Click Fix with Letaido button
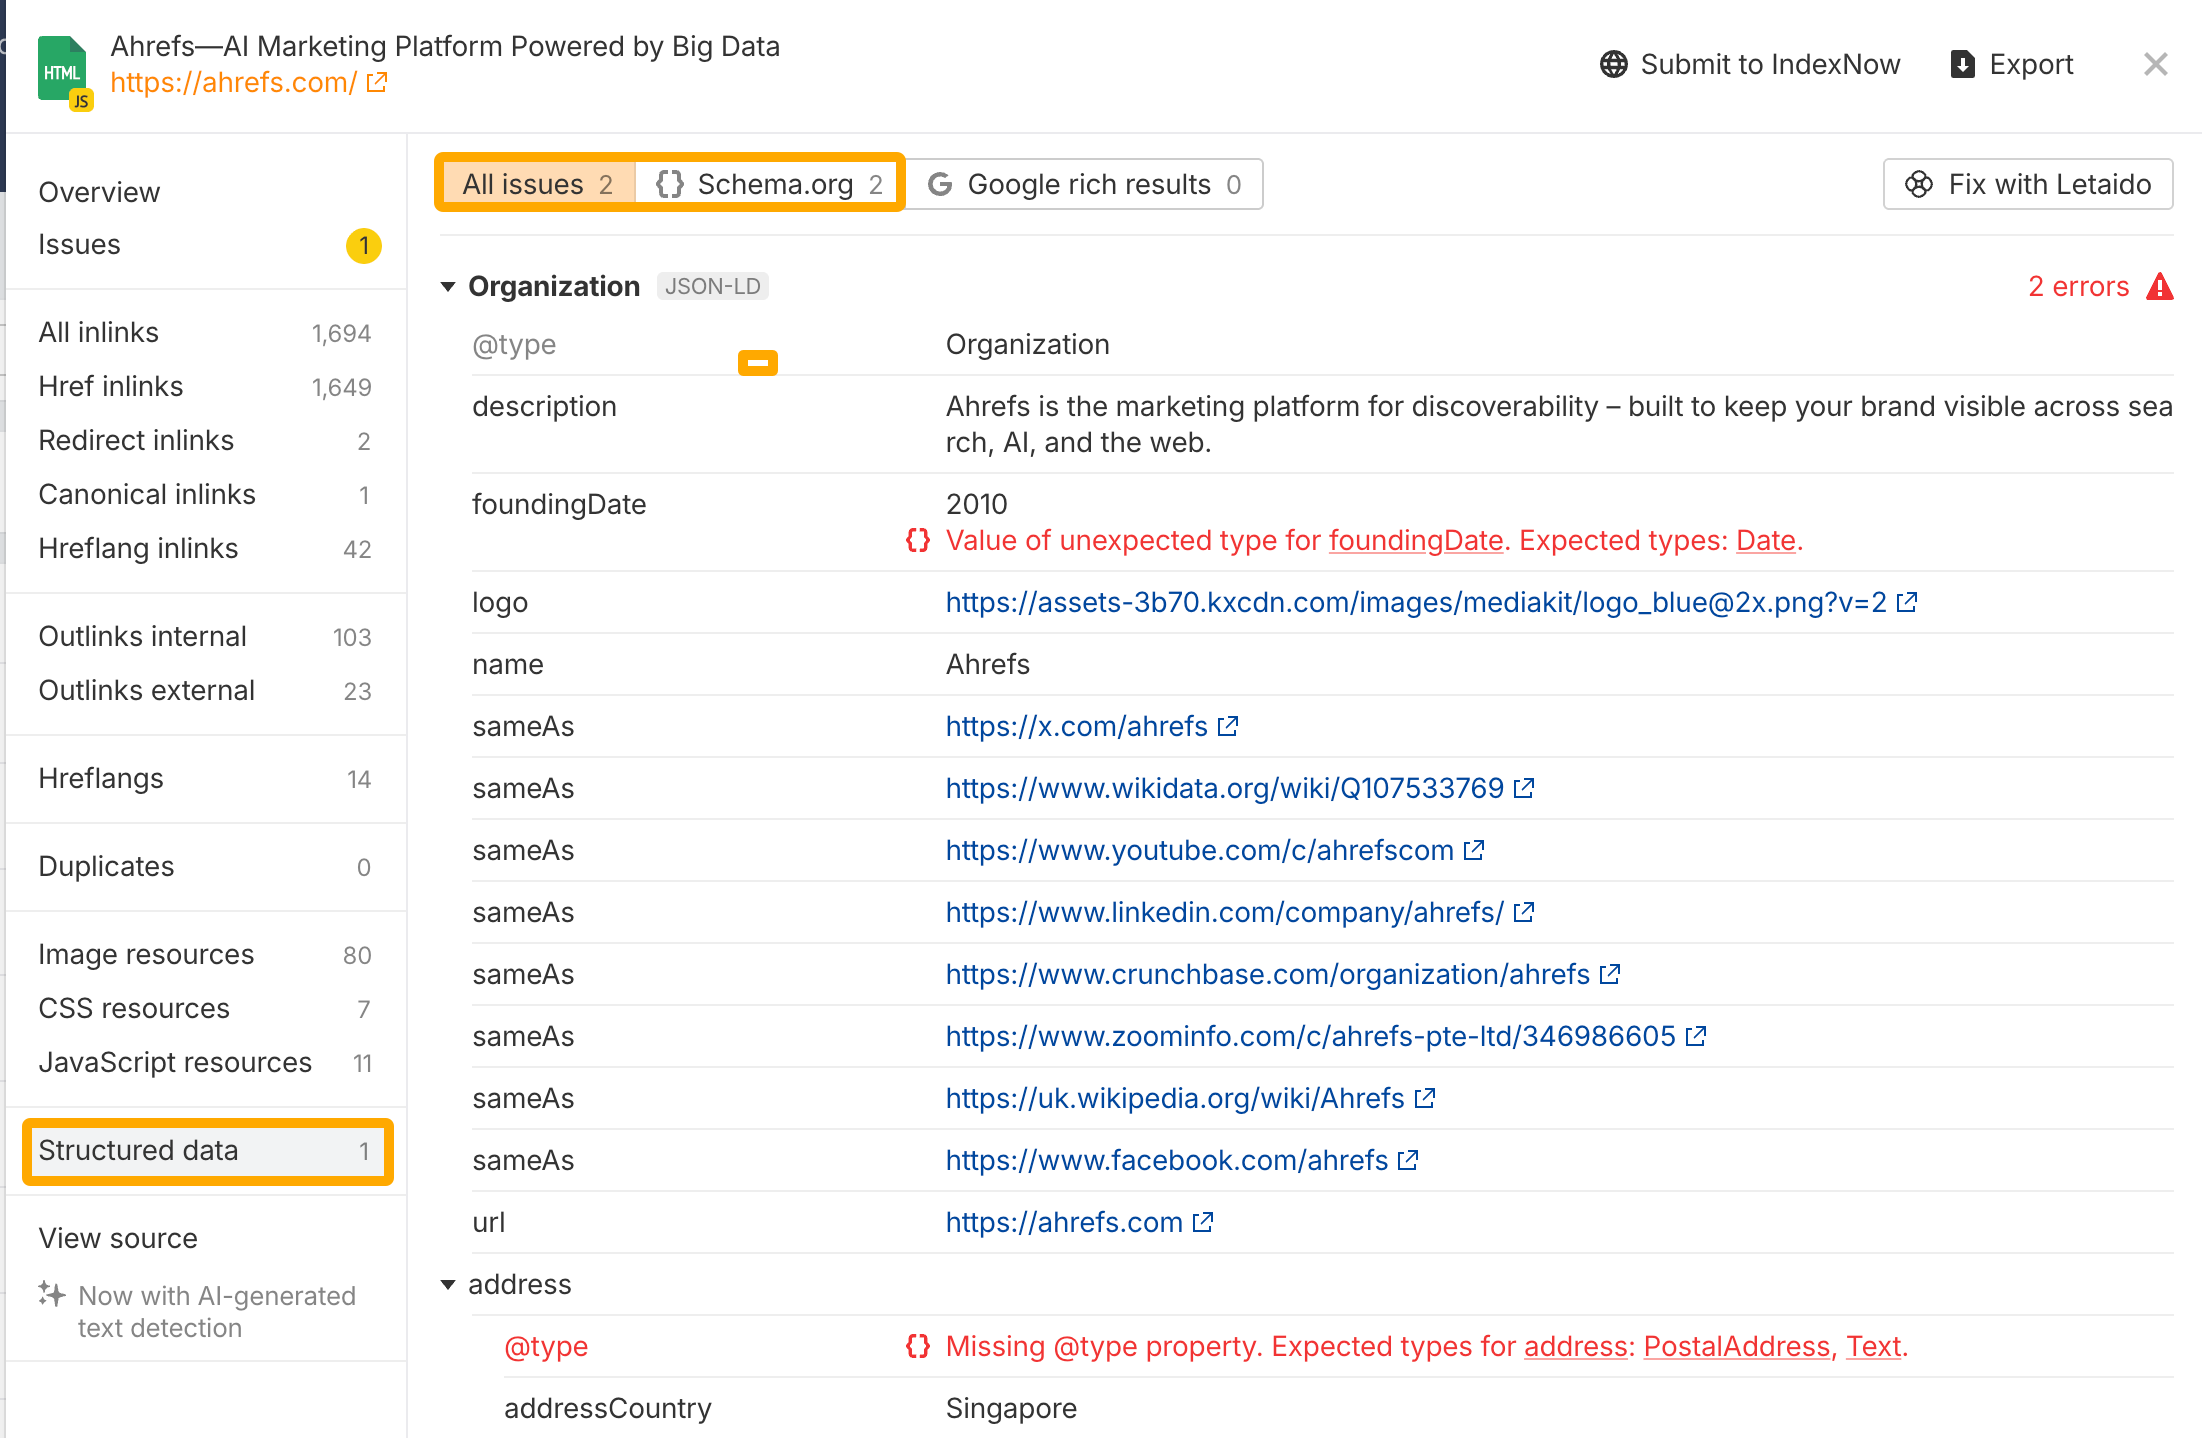 [x=2028, y=184]
